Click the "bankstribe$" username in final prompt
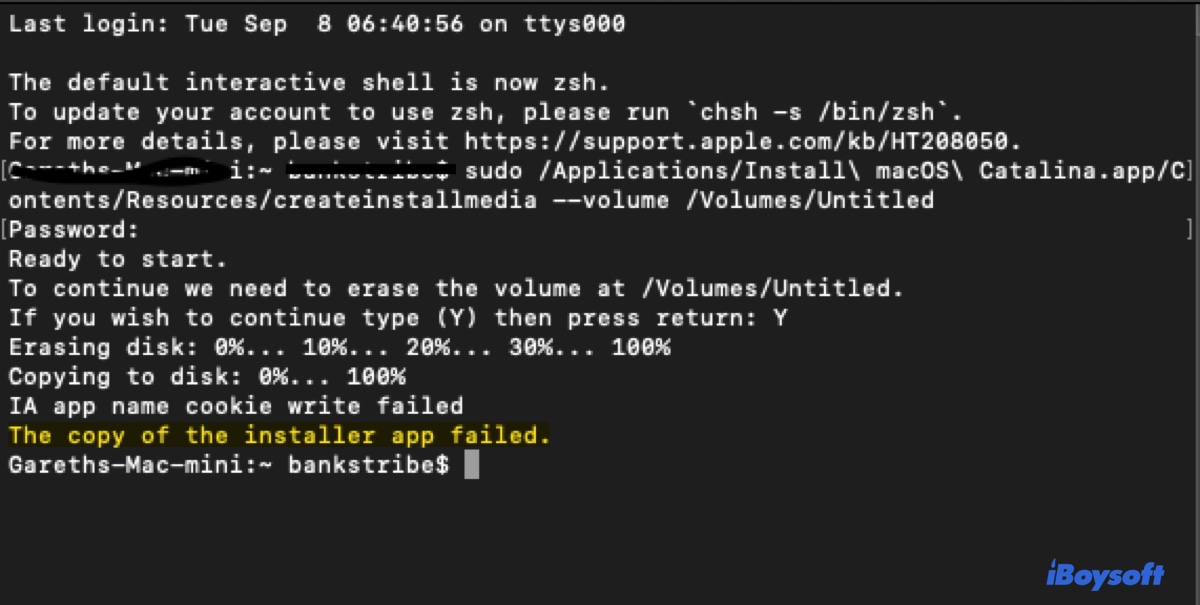 pyautogui.click(x=369, y=465)
